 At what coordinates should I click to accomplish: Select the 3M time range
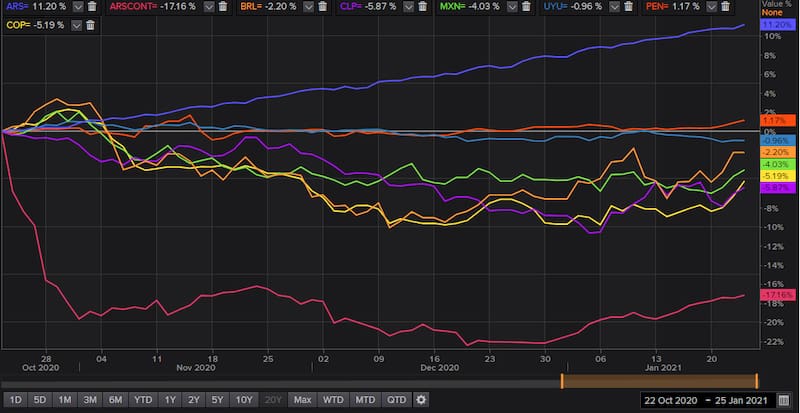click(x=92, y=400)
